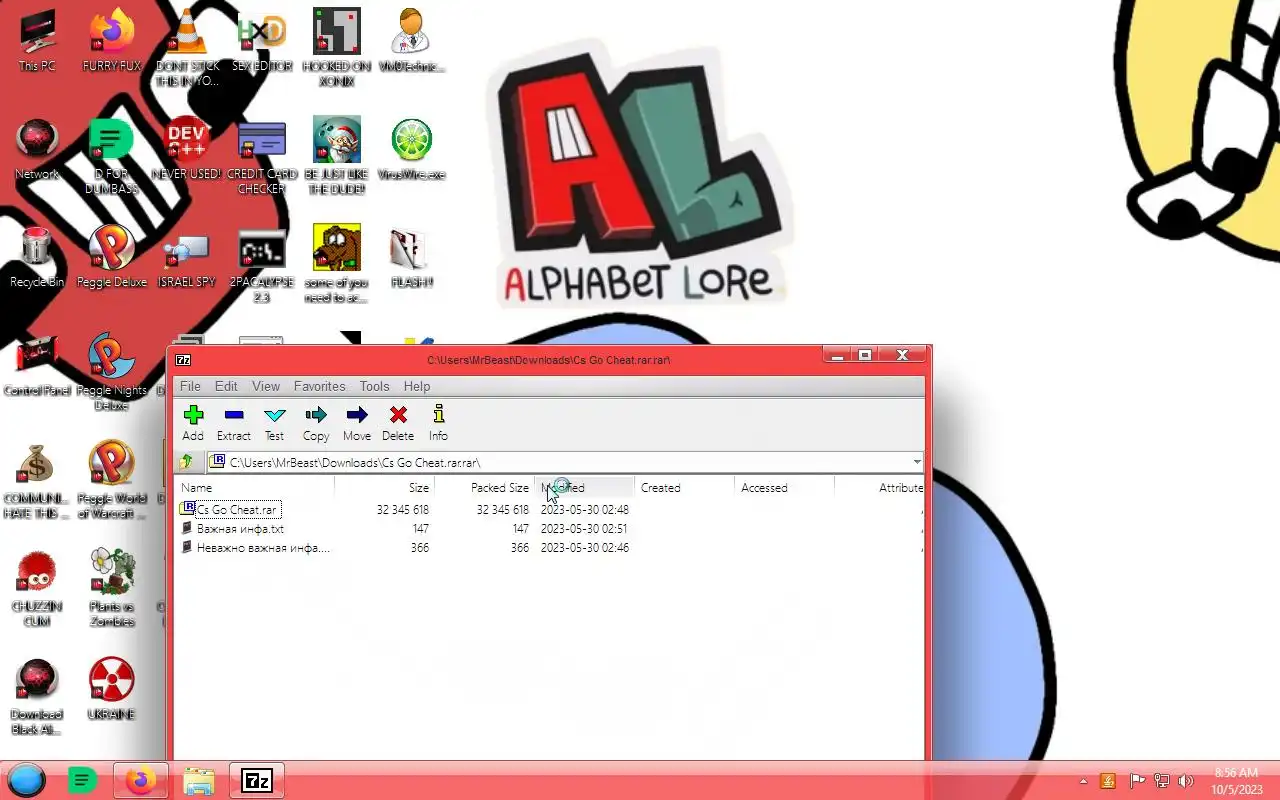Sort by Packed Size column header
The height and width of the screenshot is (800, 1280).
click(x=485, y=488)
